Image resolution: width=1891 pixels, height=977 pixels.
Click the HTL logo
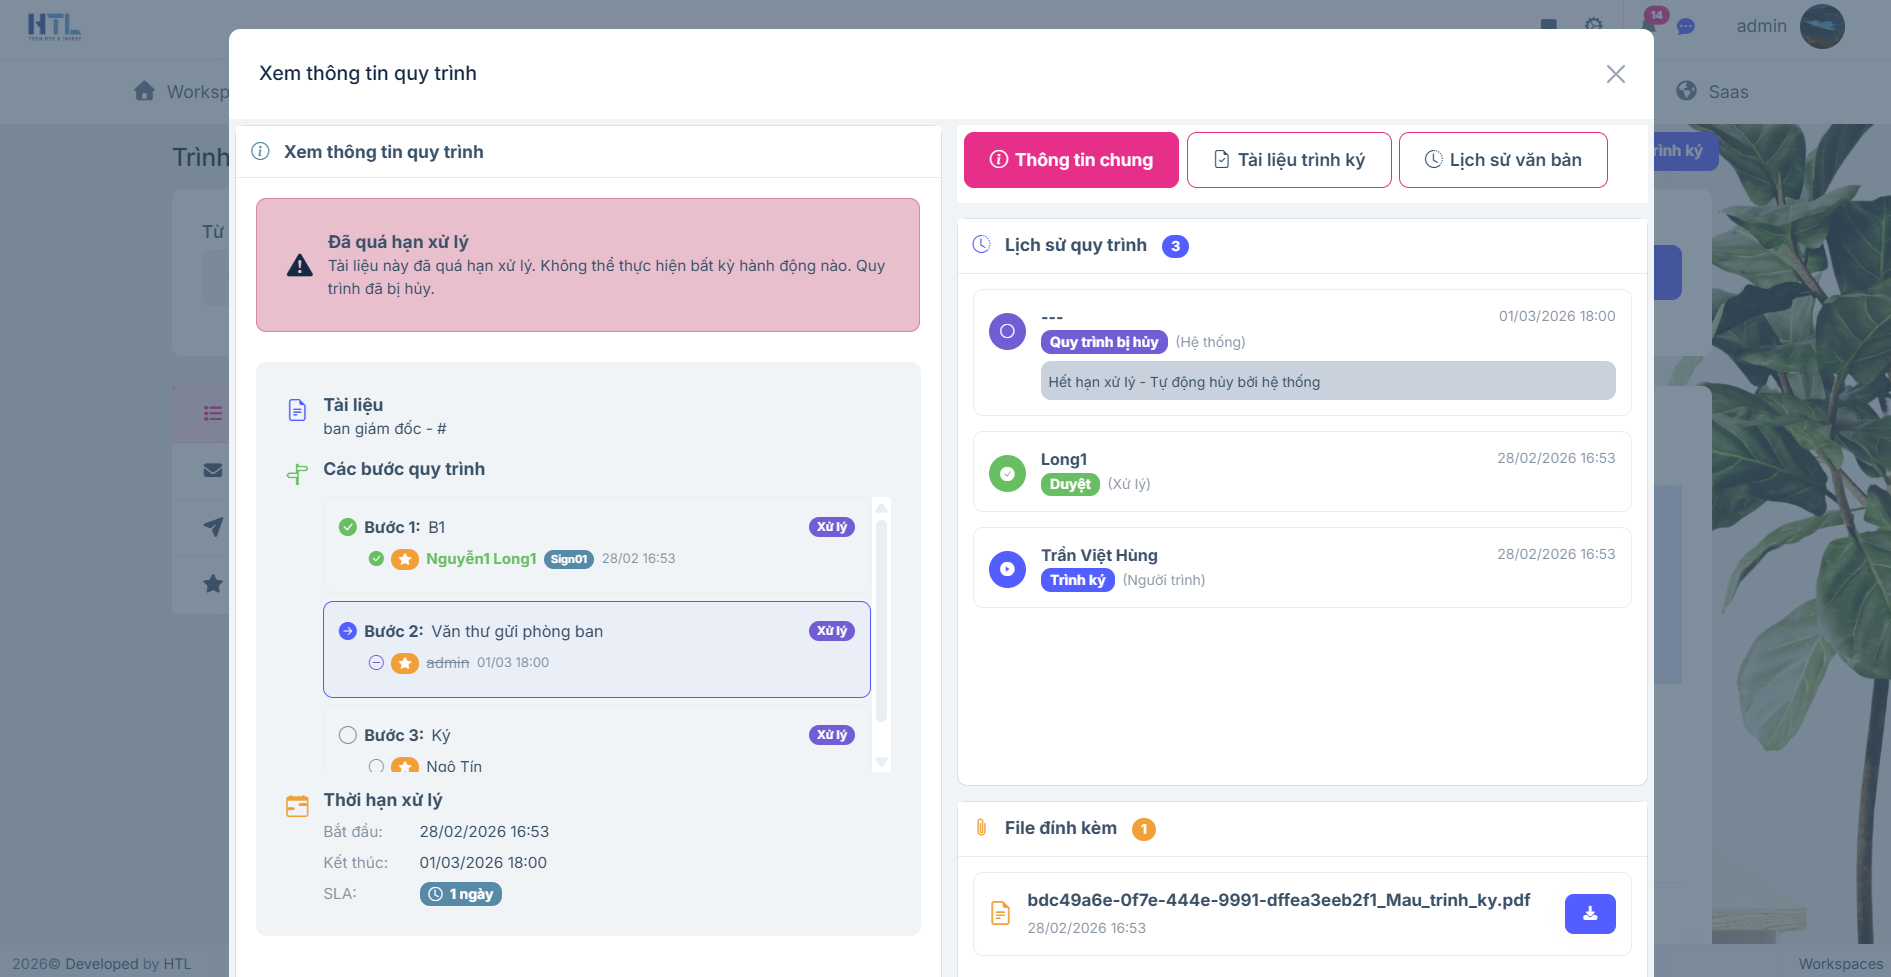click(54, 26)
